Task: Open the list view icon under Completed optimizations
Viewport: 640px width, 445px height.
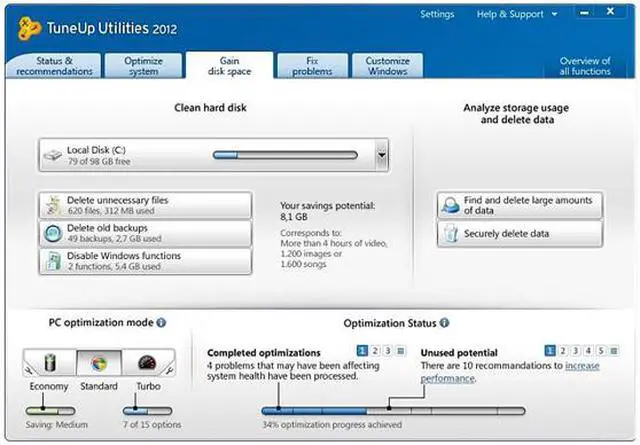Action: point(401,351)
